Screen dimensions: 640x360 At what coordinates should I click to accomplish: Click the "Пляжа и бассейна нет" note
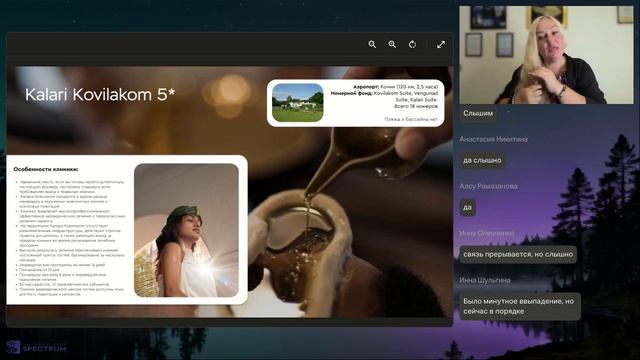[x=411, y=119]
